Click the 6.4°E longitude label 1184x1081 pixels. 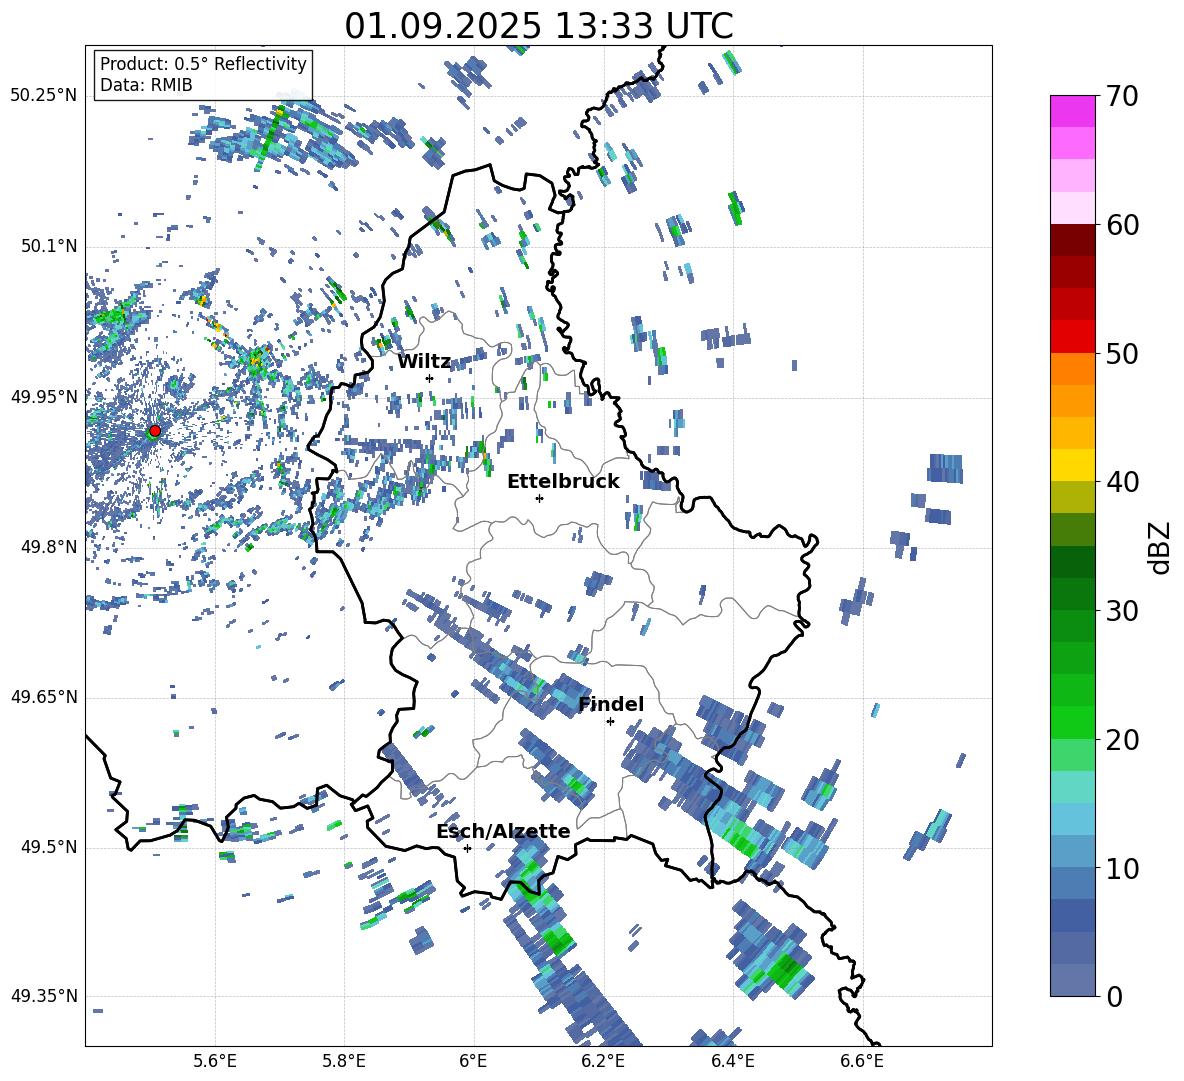(732, 1061)
